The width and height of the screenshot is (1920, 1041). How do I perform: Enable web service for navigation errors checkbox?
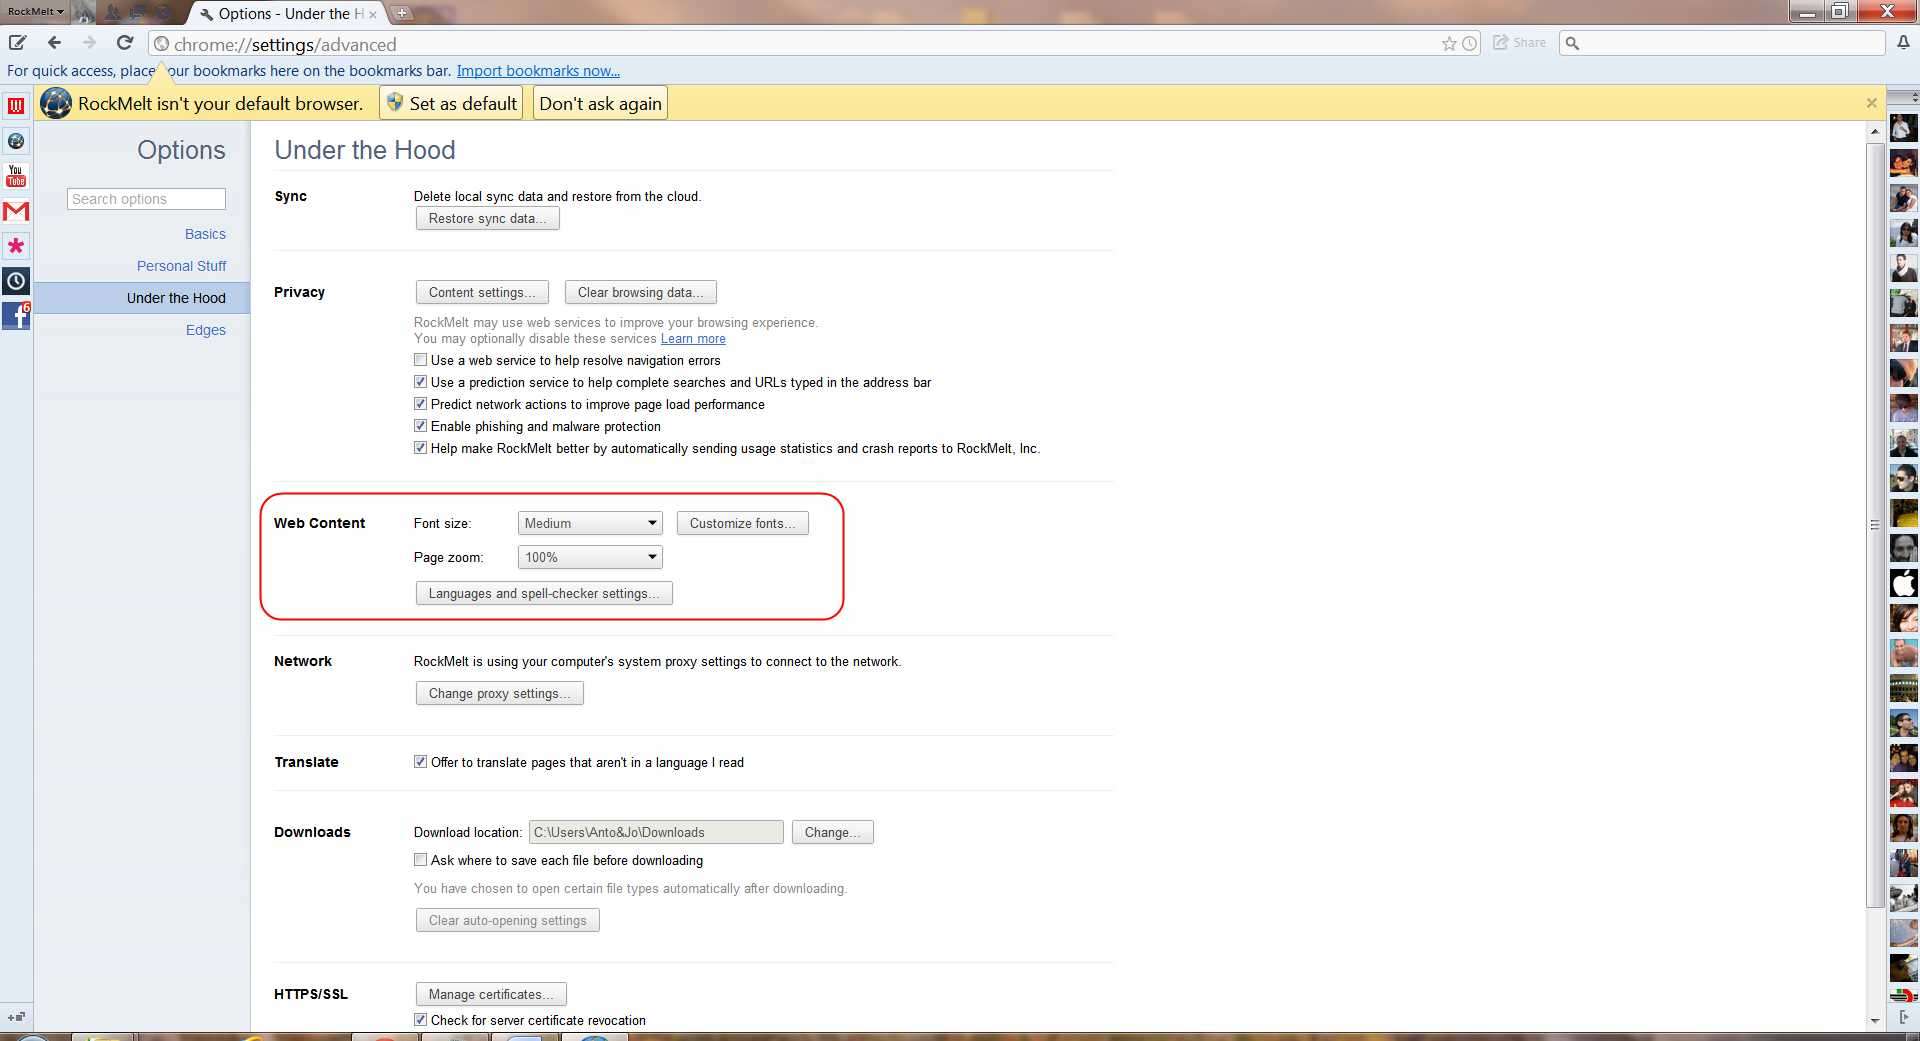[x=421, y=360]
